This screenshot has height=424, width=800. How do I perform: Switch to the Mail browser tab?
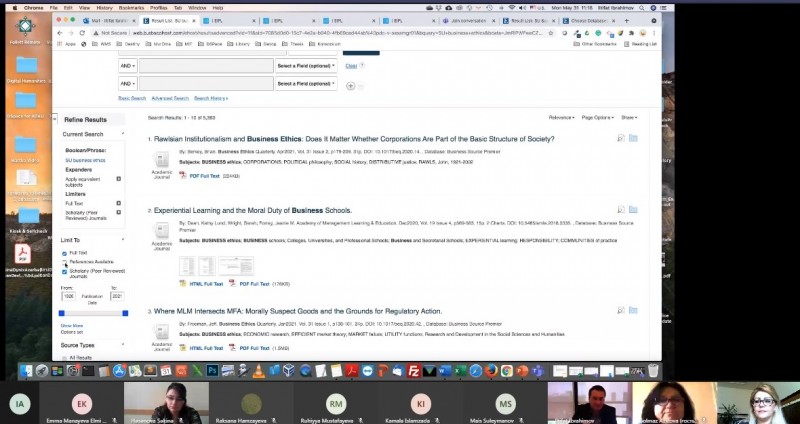(107, 20)
